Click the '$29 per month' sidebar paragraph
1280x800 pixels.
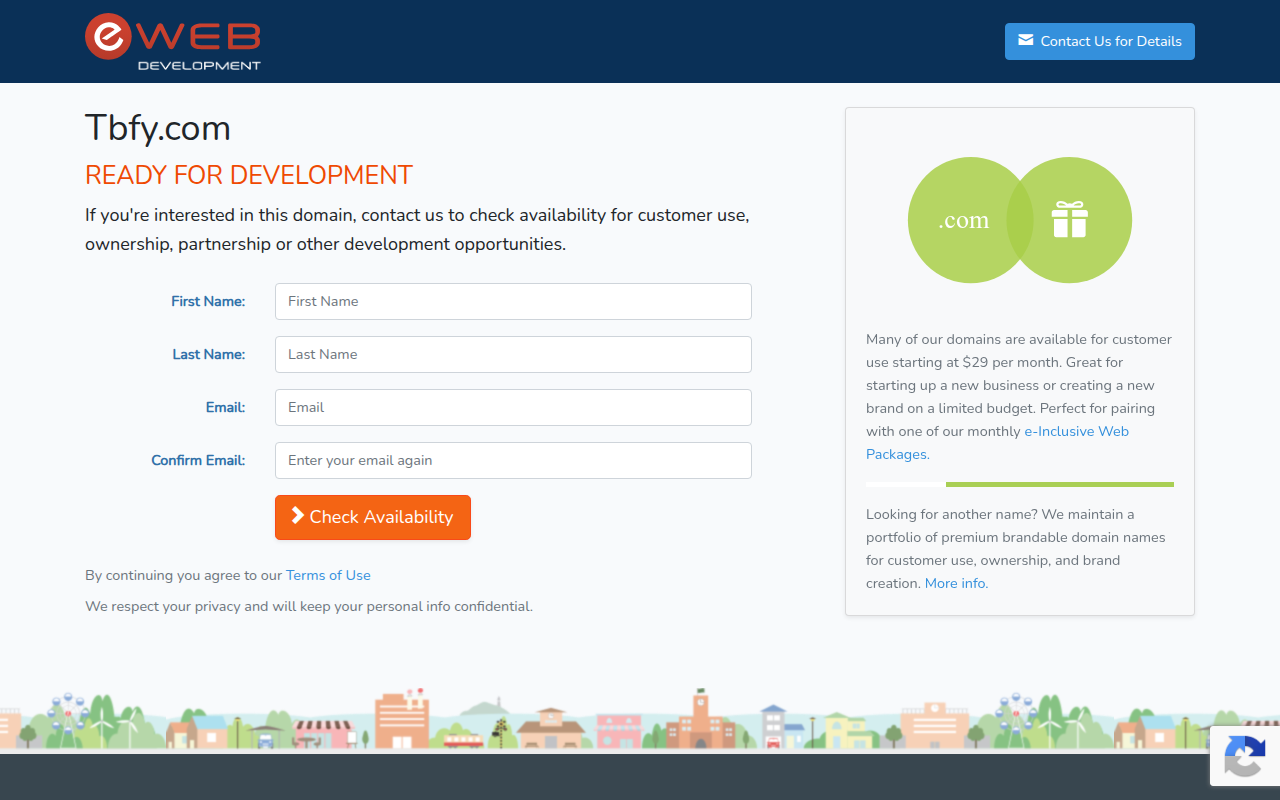click(x=1019, y=397)
